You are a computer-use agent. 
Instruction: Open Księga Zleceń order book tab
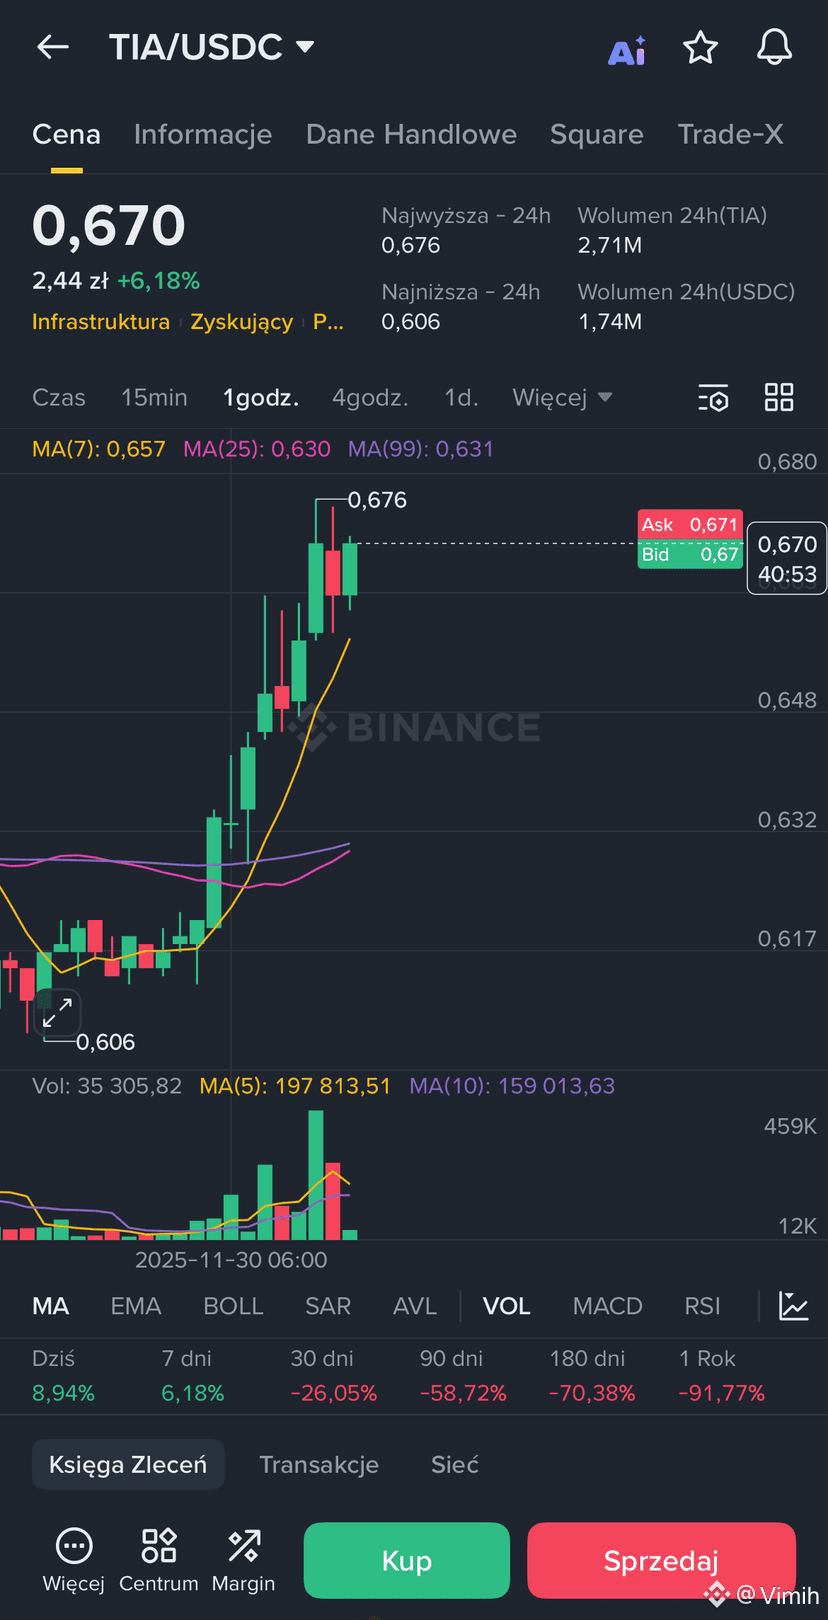128,1465
